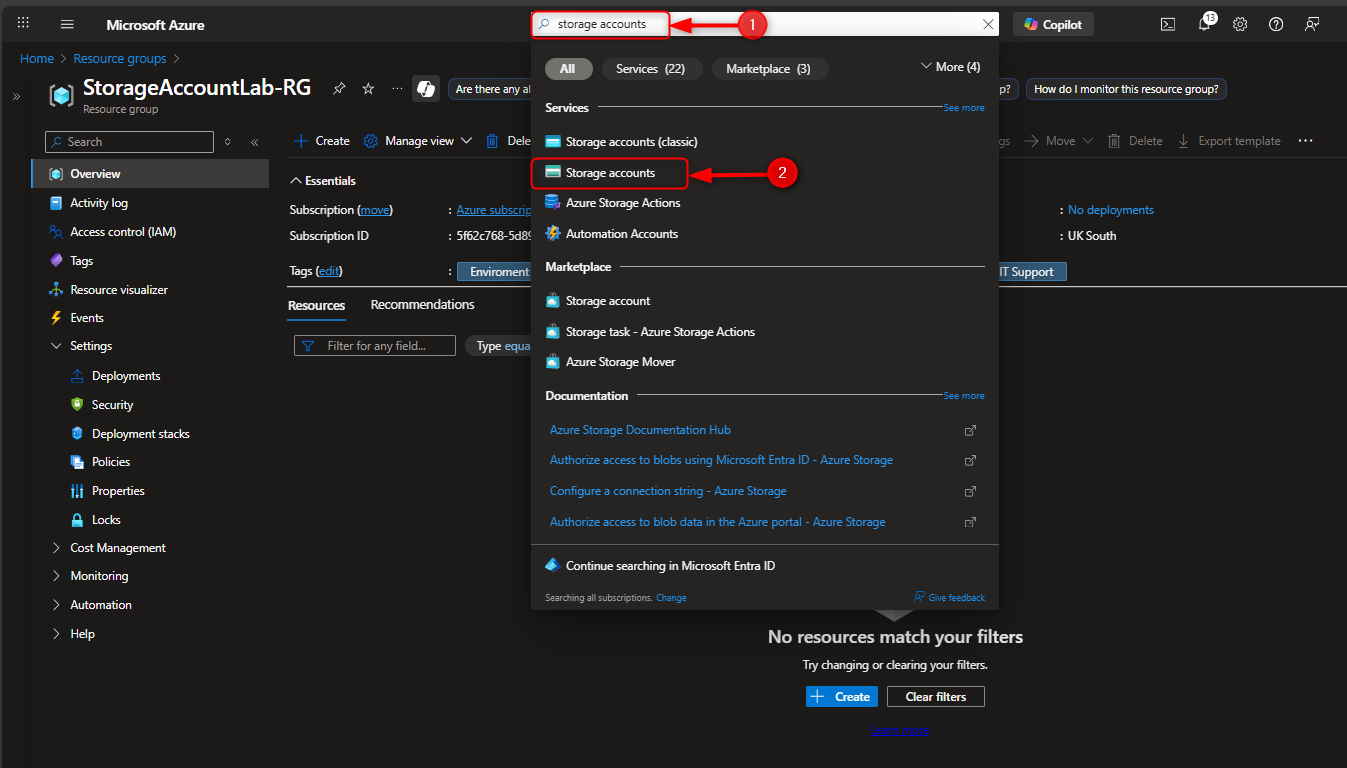Viewport: 1347px width, 768px height.
Task: Click the Clear filters button
Action: [934, 696]
